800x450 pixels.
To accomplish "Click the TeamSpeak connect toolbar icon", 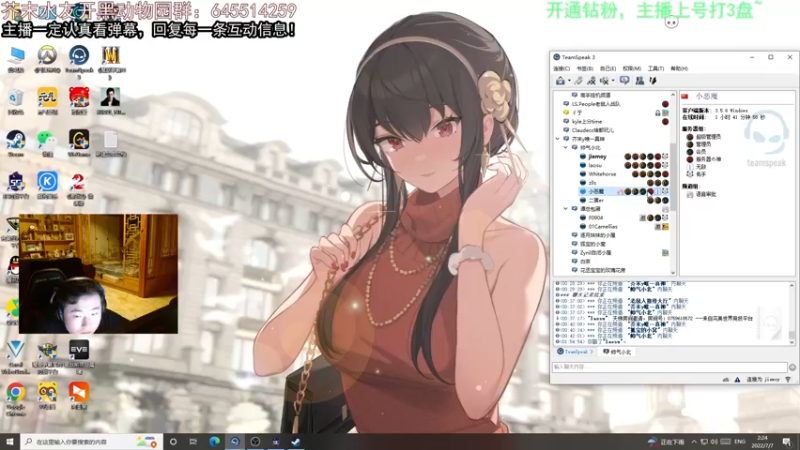I will pyautogui.click(x=560, y=81).
